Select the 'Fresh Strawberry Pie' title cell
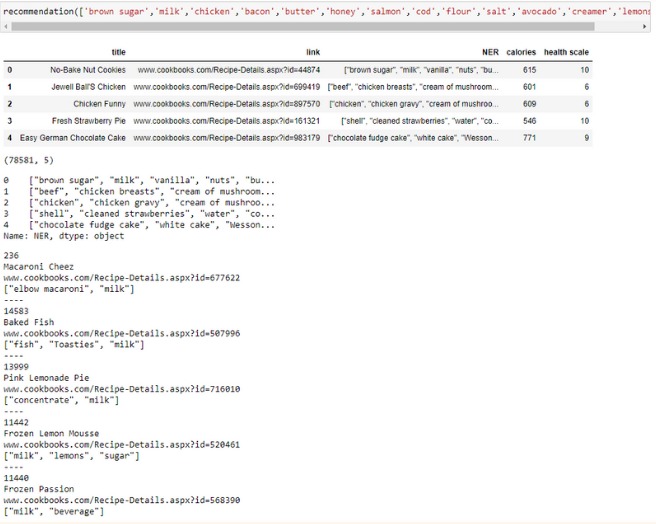 (89, 121)
